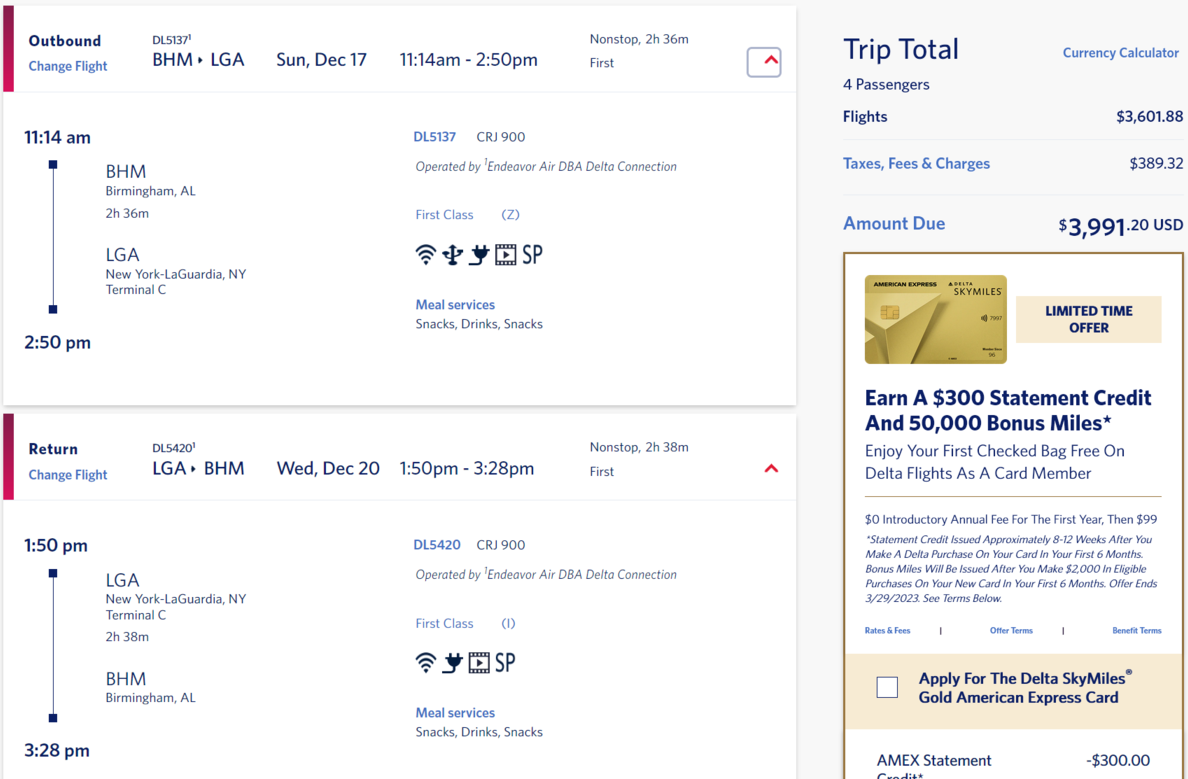1188x779 pixels.
Task: Open the Currency Calculator
Action: pos(1120,53)
